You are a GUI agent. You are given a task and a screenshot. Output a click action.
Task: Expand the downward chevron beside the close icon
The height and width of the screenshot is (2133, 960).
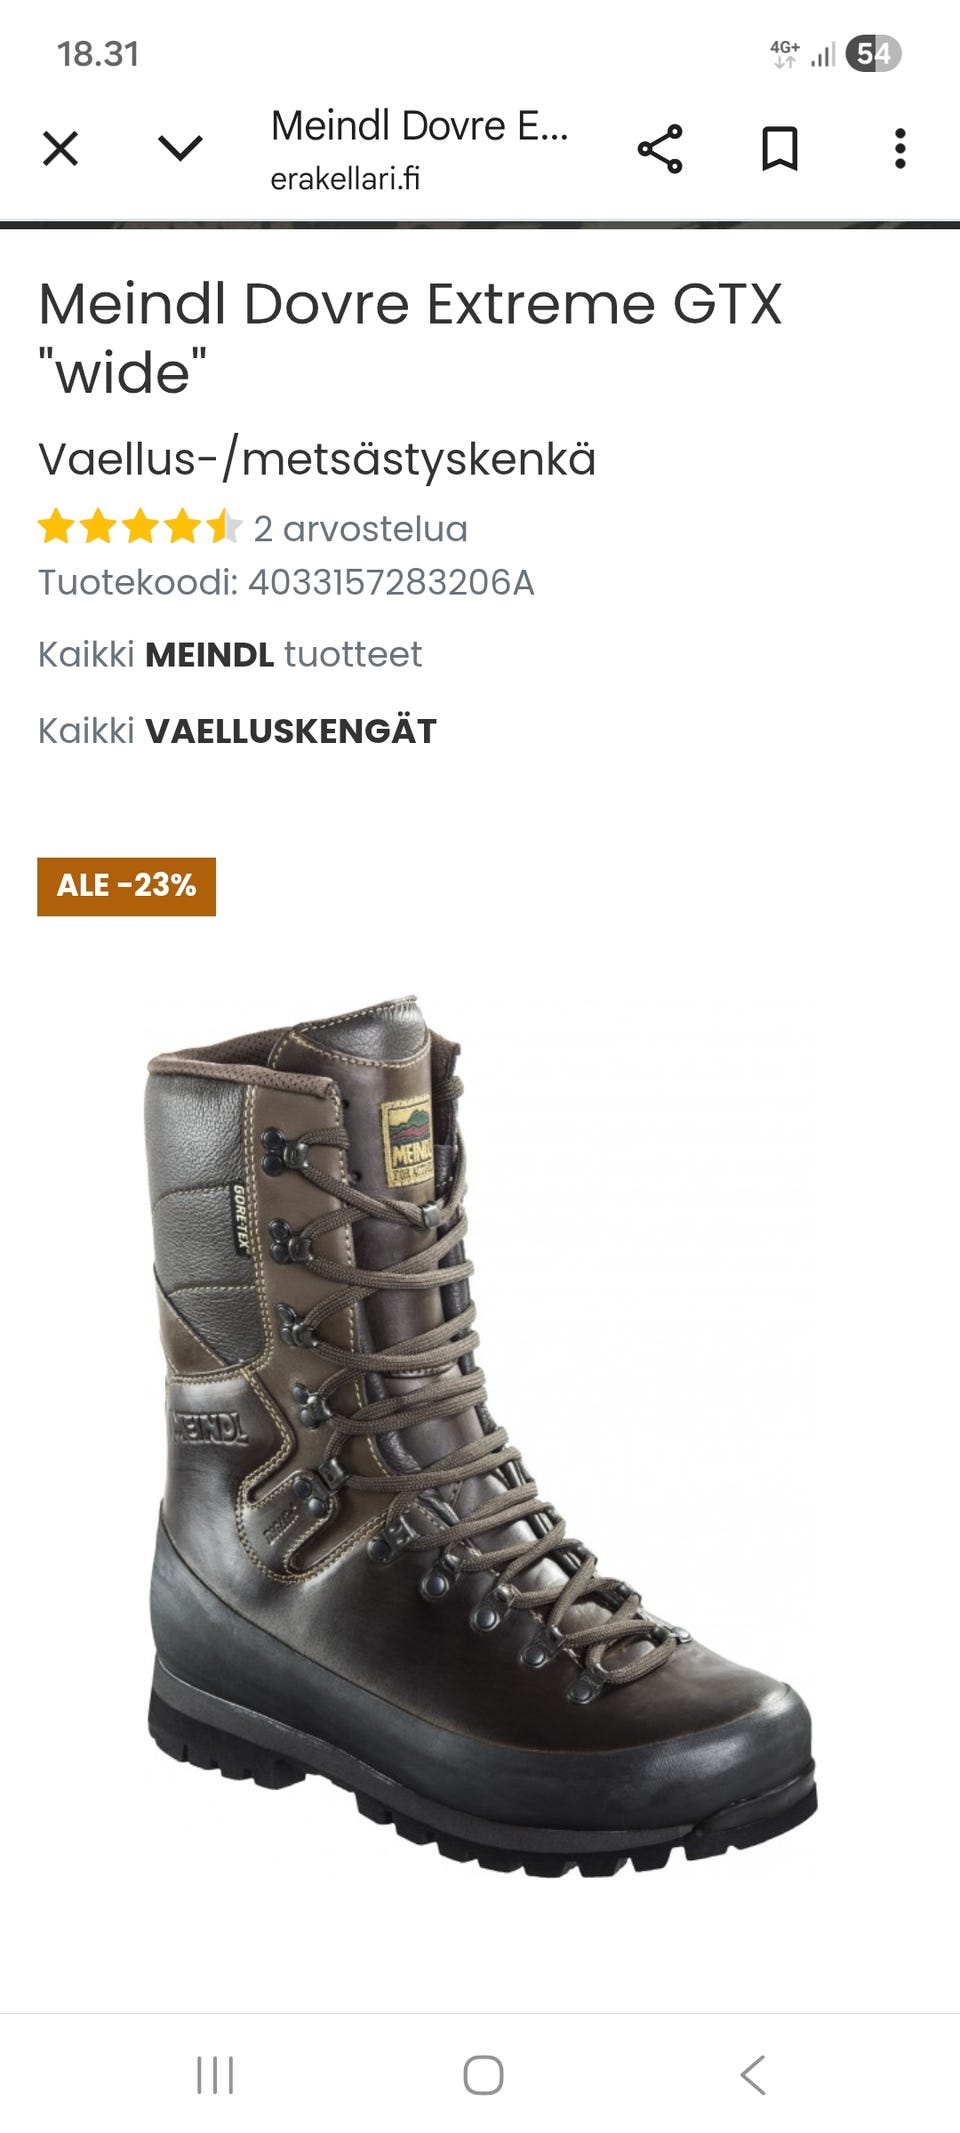[x=180, y=149]
